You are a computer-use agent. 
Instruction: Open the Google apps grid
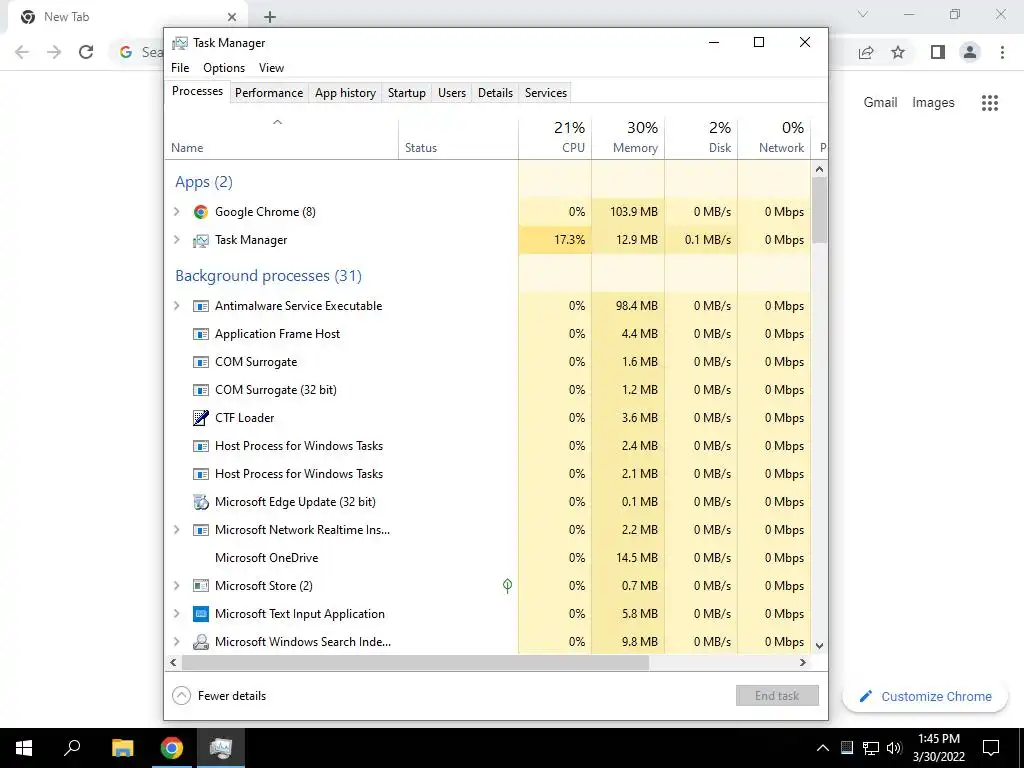[990, 103]
